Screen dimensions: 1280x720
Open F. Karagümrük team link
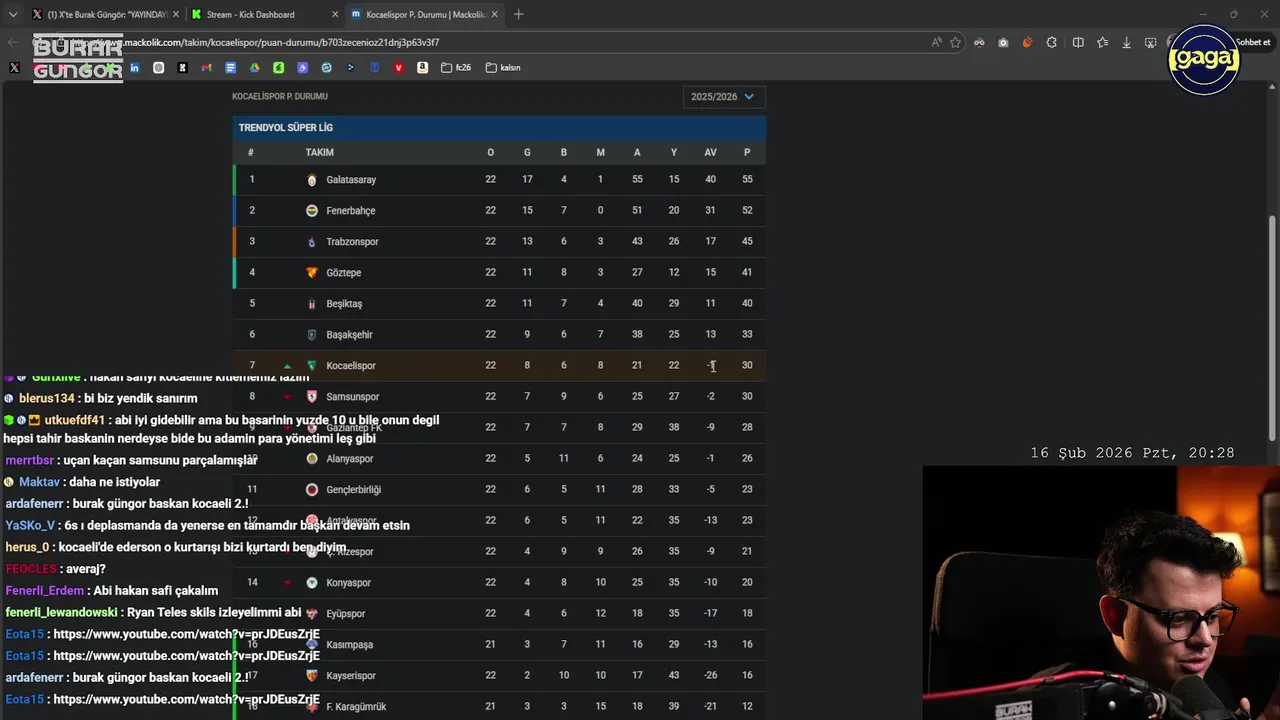[x=356, y=707]
